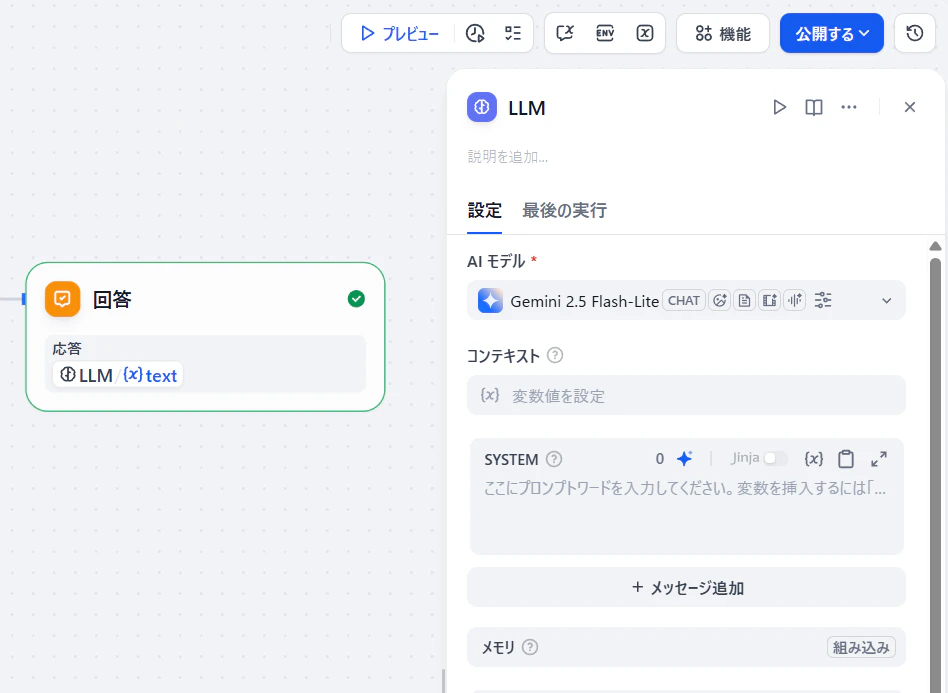Show the SYSTEM prompt help icon
Screen dimensions: 948x693
pos(554,460)
